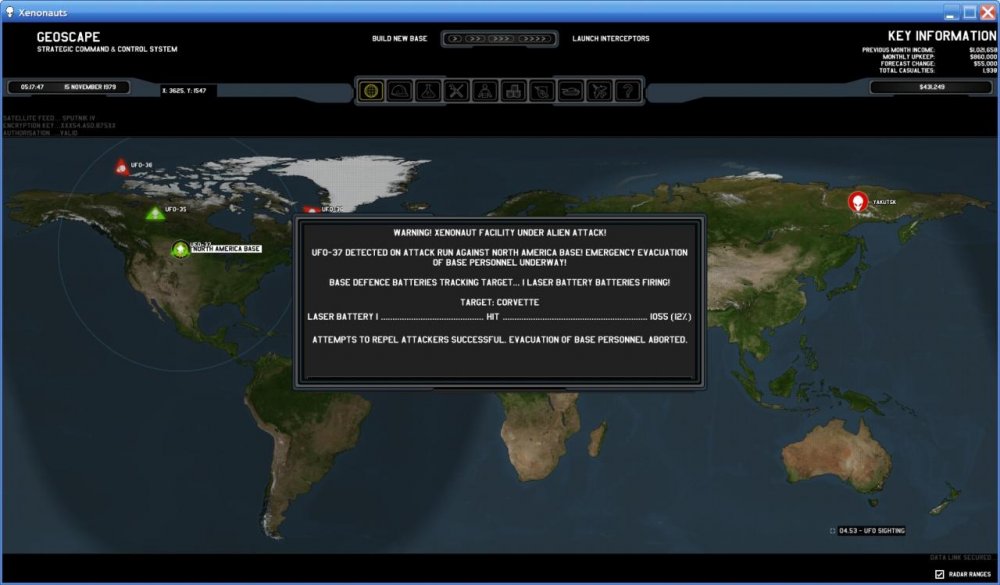Viewport: 1000px width, 585px height.
Task: Click the North America Base green marker
Action: (180, 249)
